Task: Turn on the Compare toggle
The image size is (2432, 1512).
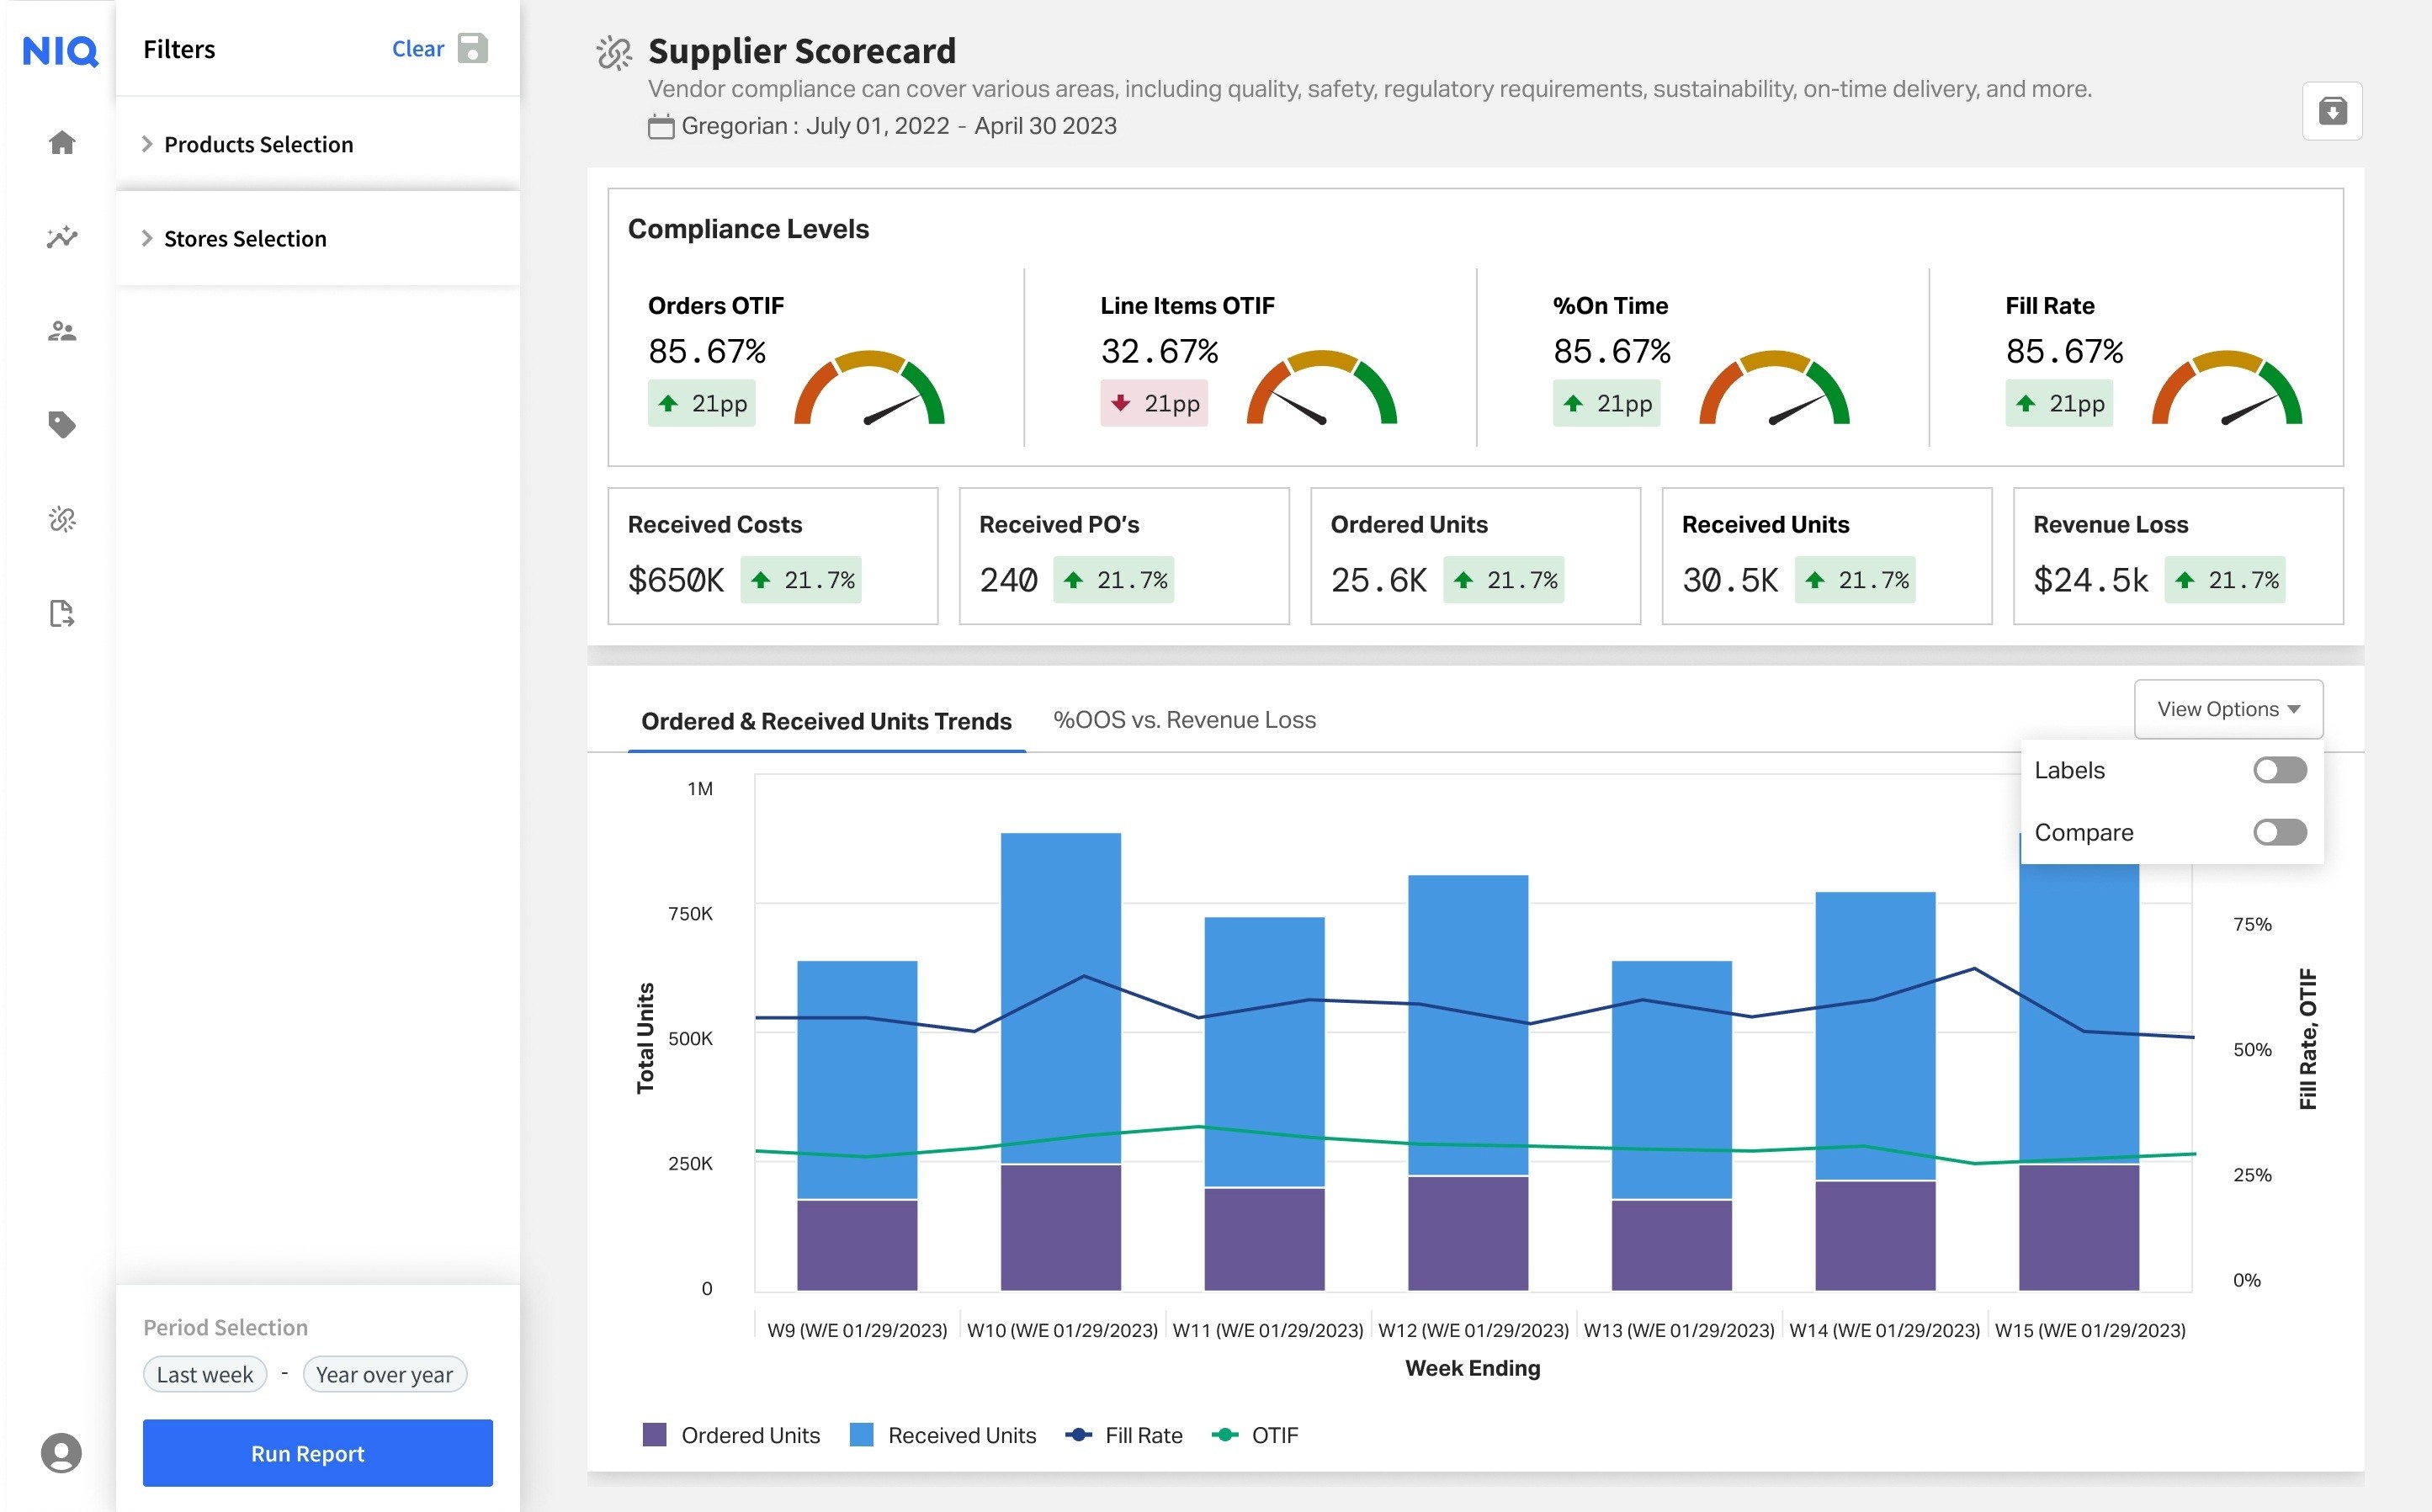Action: [x=2279, y=832]
